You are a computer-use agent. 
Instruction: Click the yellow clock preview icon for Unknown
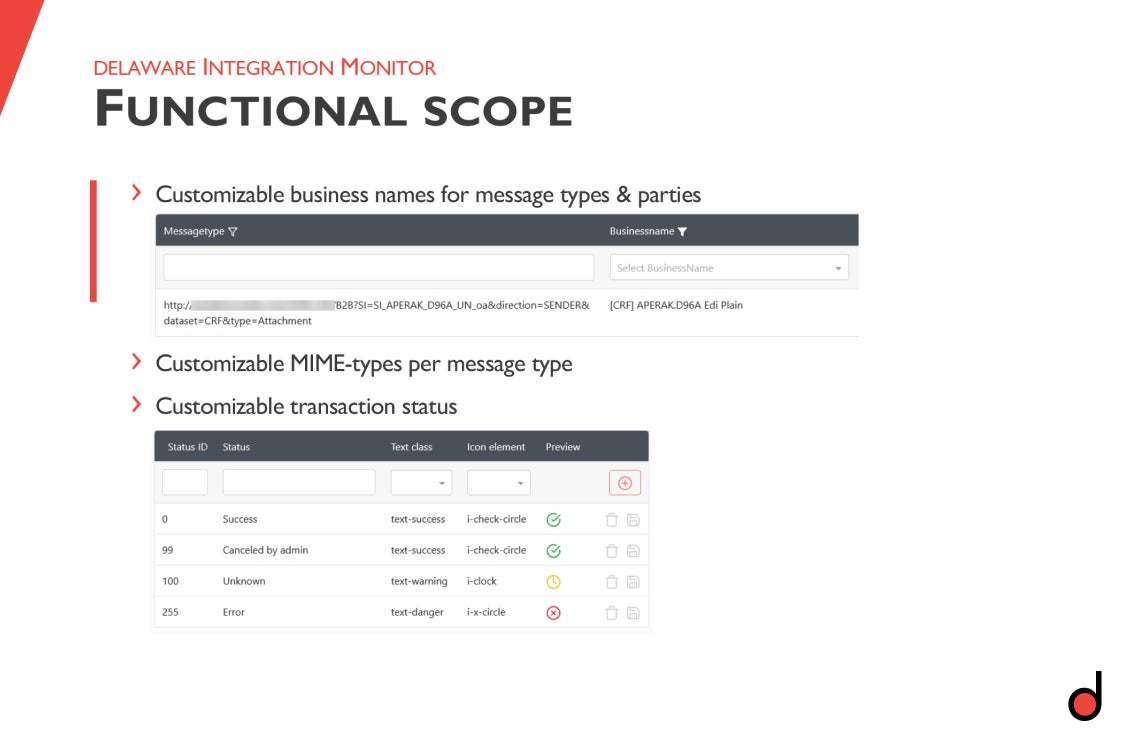click(x=553, y=582)
